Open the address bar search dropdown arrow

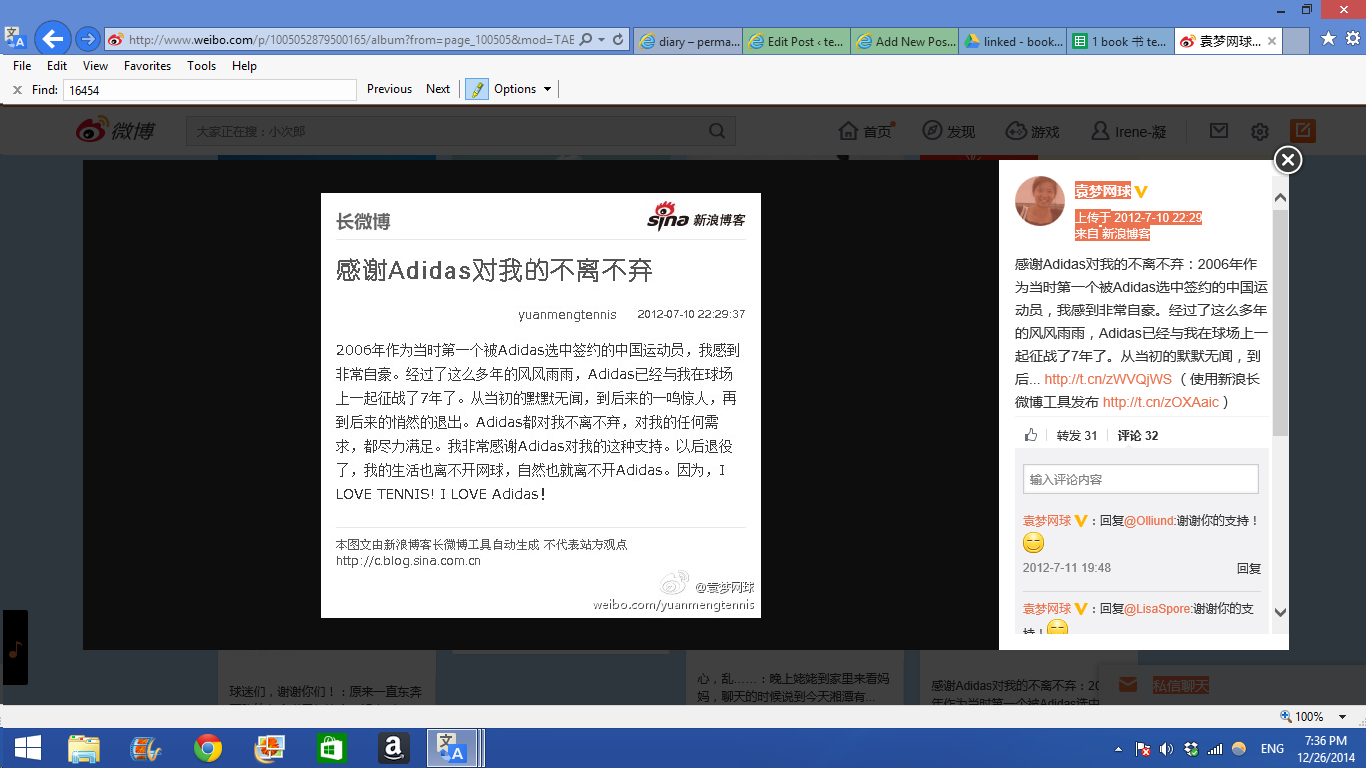tap(601, 41)
